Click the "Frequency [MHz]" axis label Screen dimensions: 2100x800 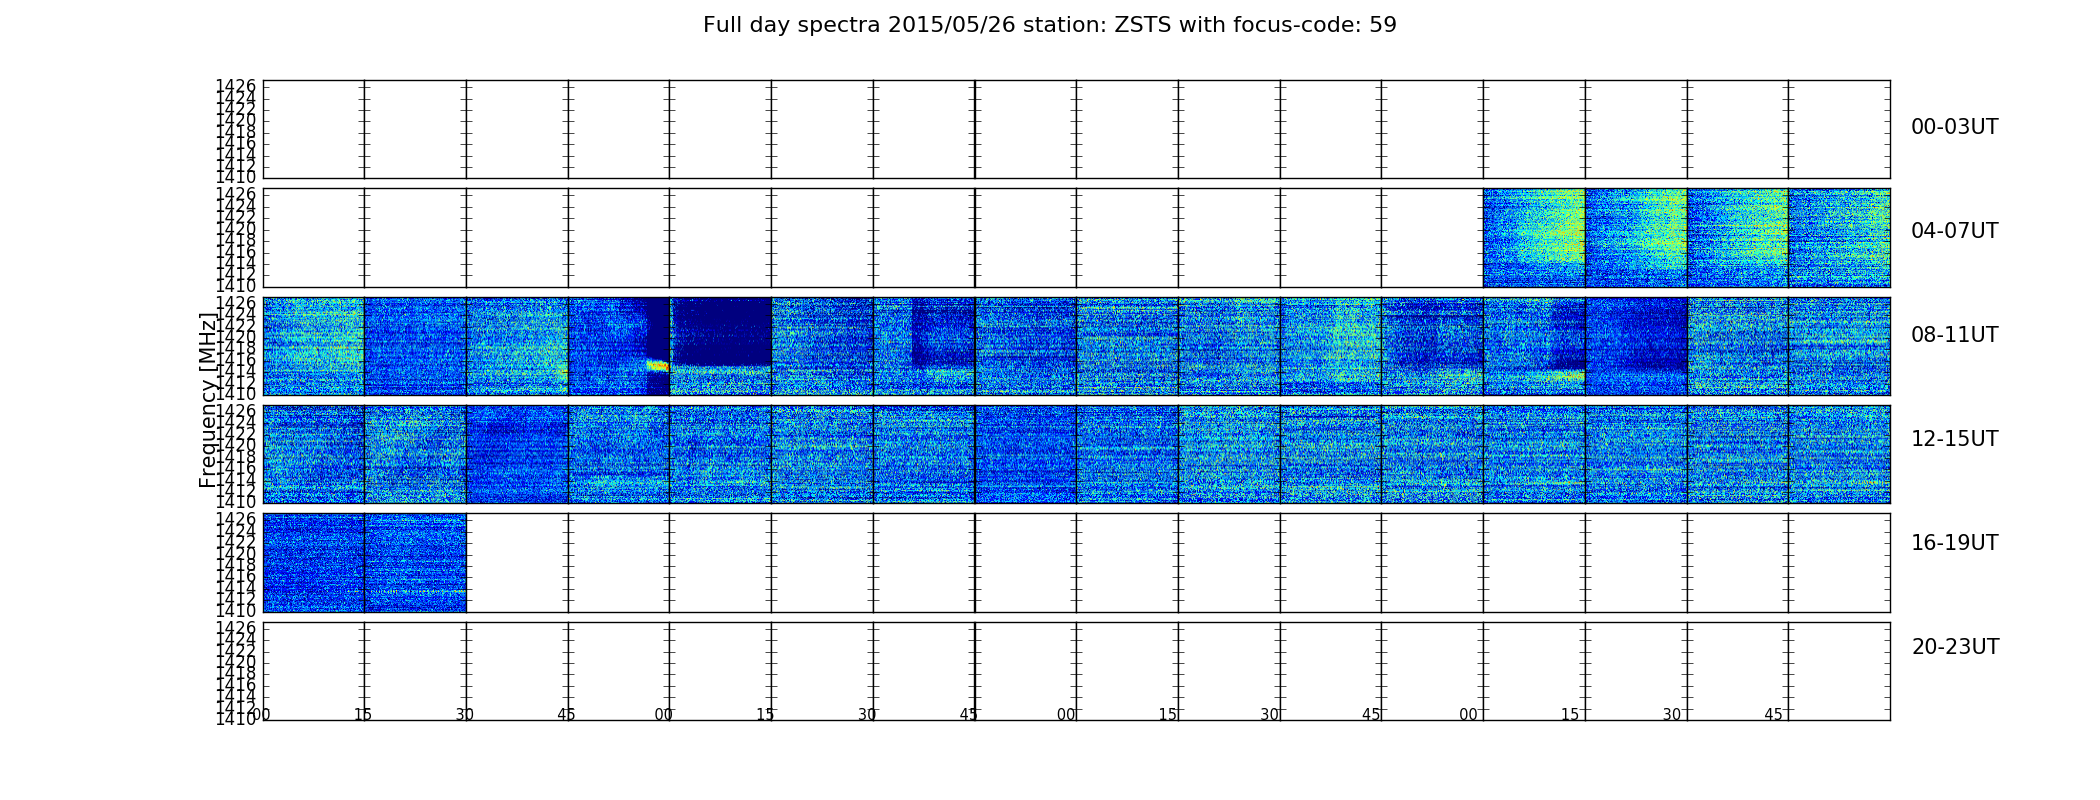coord(208,400)
